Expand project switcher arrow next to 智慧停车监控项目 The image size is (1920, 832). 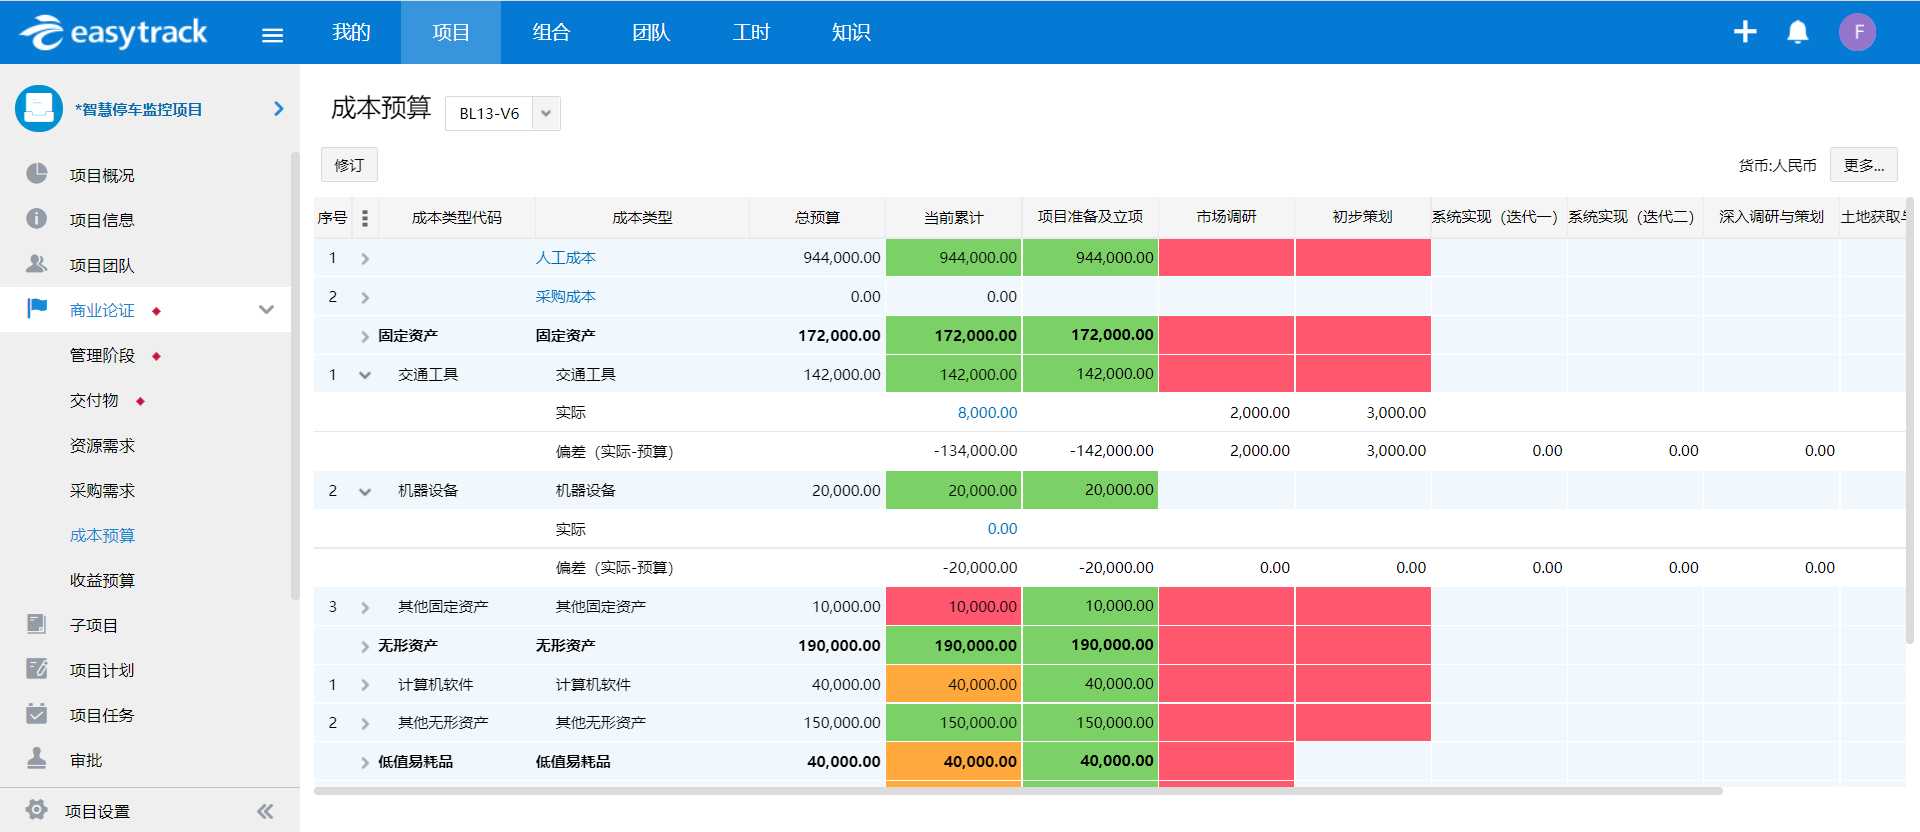click(279, 108)
